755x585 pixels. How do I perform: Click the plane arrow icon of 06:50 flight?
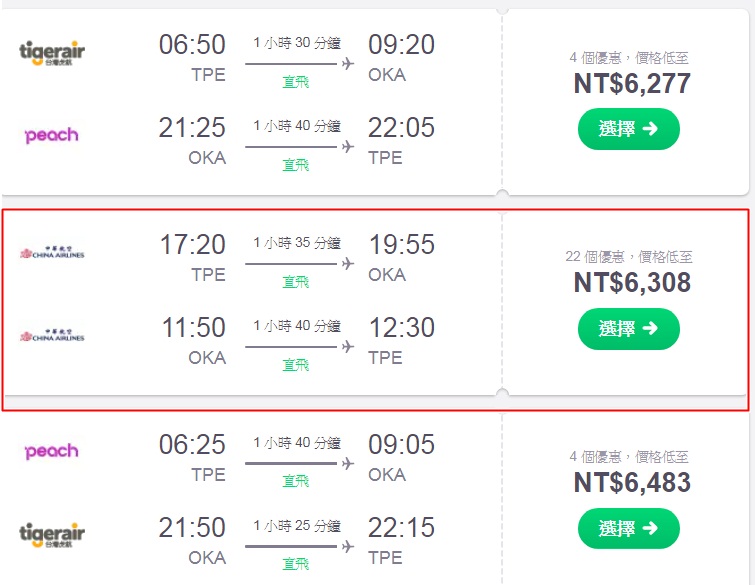tap(347, 64)
